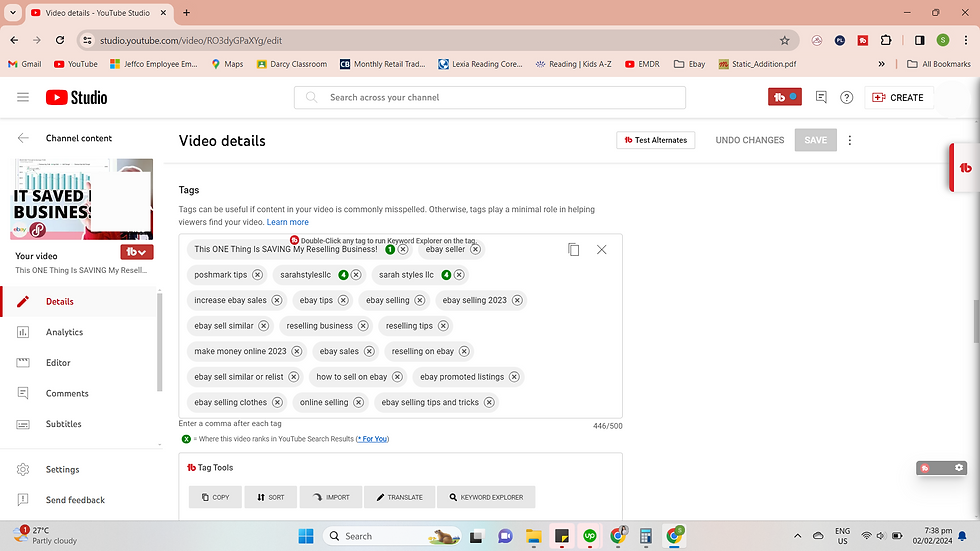Image resolution: width=980 pixels, height=551 pixels.
Task: Remove the 'ebay seller' tag
Action: click(476, 249)
